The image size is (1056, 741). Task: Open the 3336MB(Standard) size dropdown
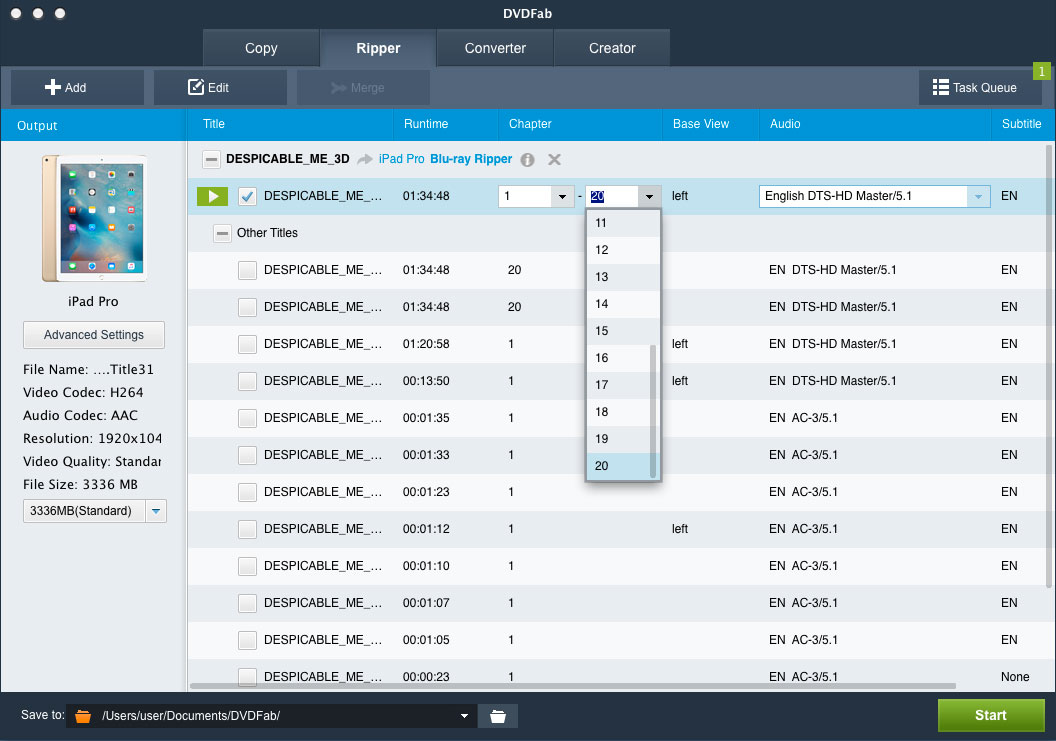click(156, 511)
